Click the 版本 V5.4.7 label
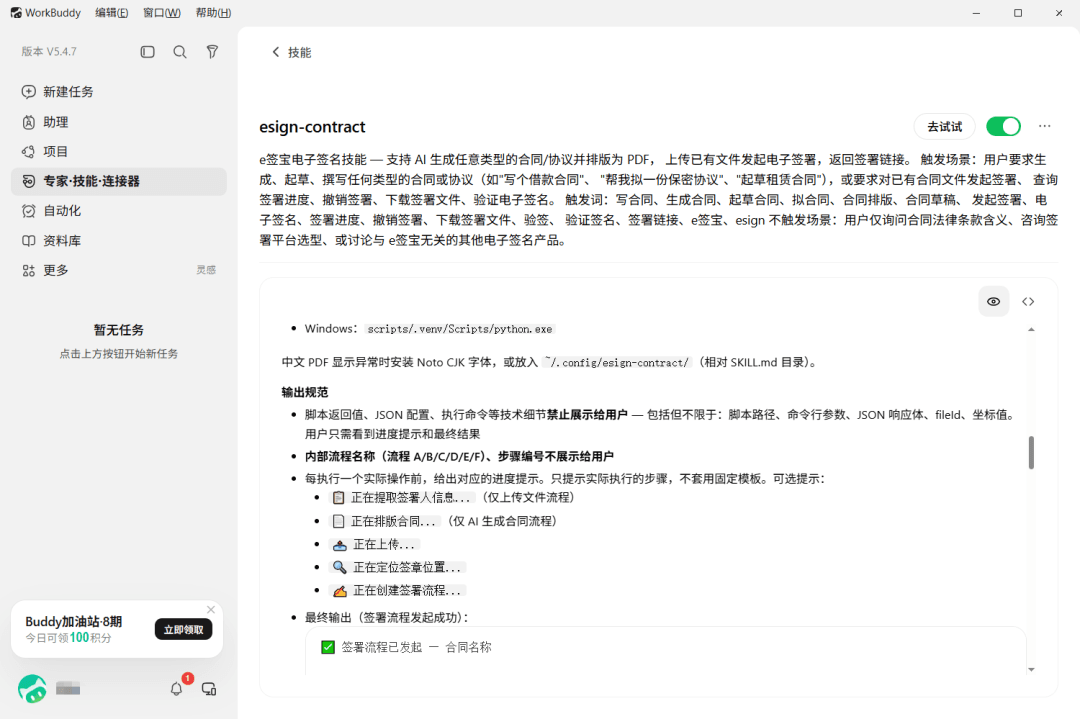Screen dimensions: 1080x719 click(49, 52)
